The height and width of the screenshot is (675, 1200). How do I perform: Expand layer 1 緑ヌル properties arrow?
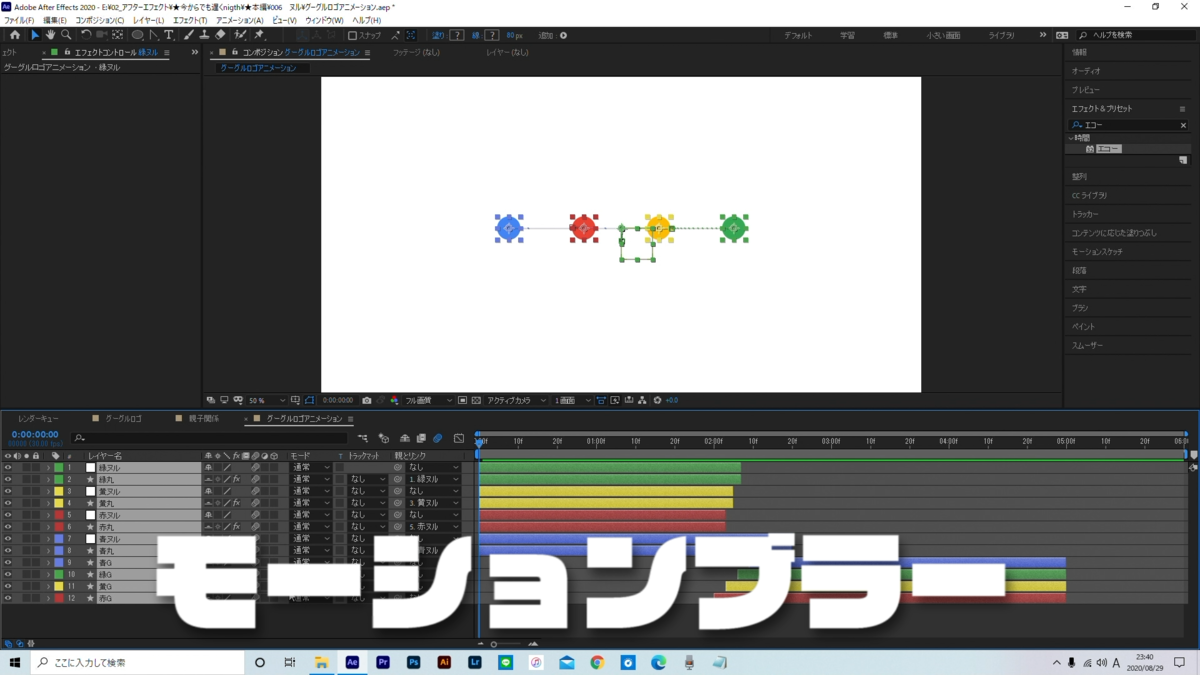coord(47,467)
